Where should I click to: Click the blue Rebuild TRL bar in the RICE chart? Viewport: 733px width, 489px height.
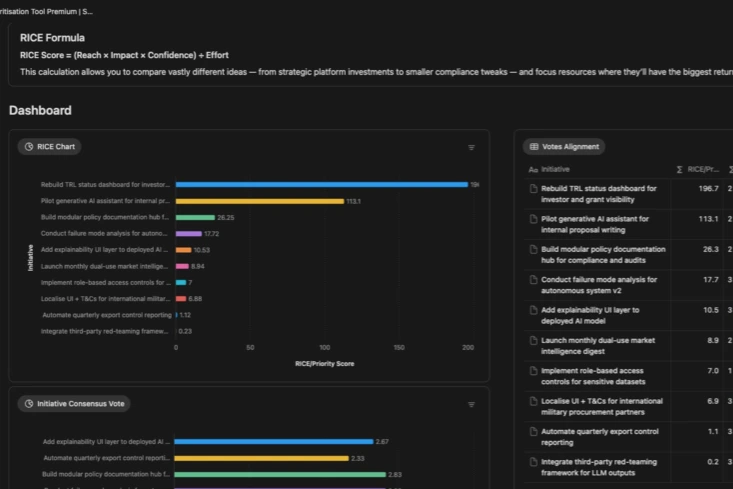point(321,185)
